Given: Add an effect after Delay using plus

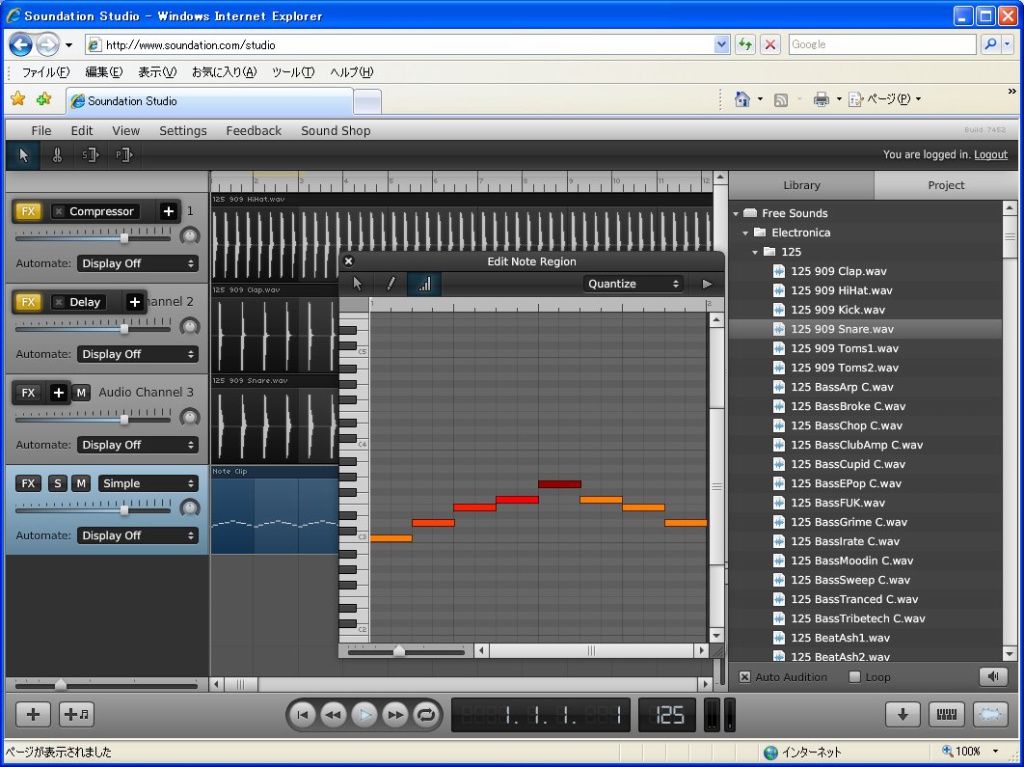Looking at the screenshot, I should click(135, 302).
